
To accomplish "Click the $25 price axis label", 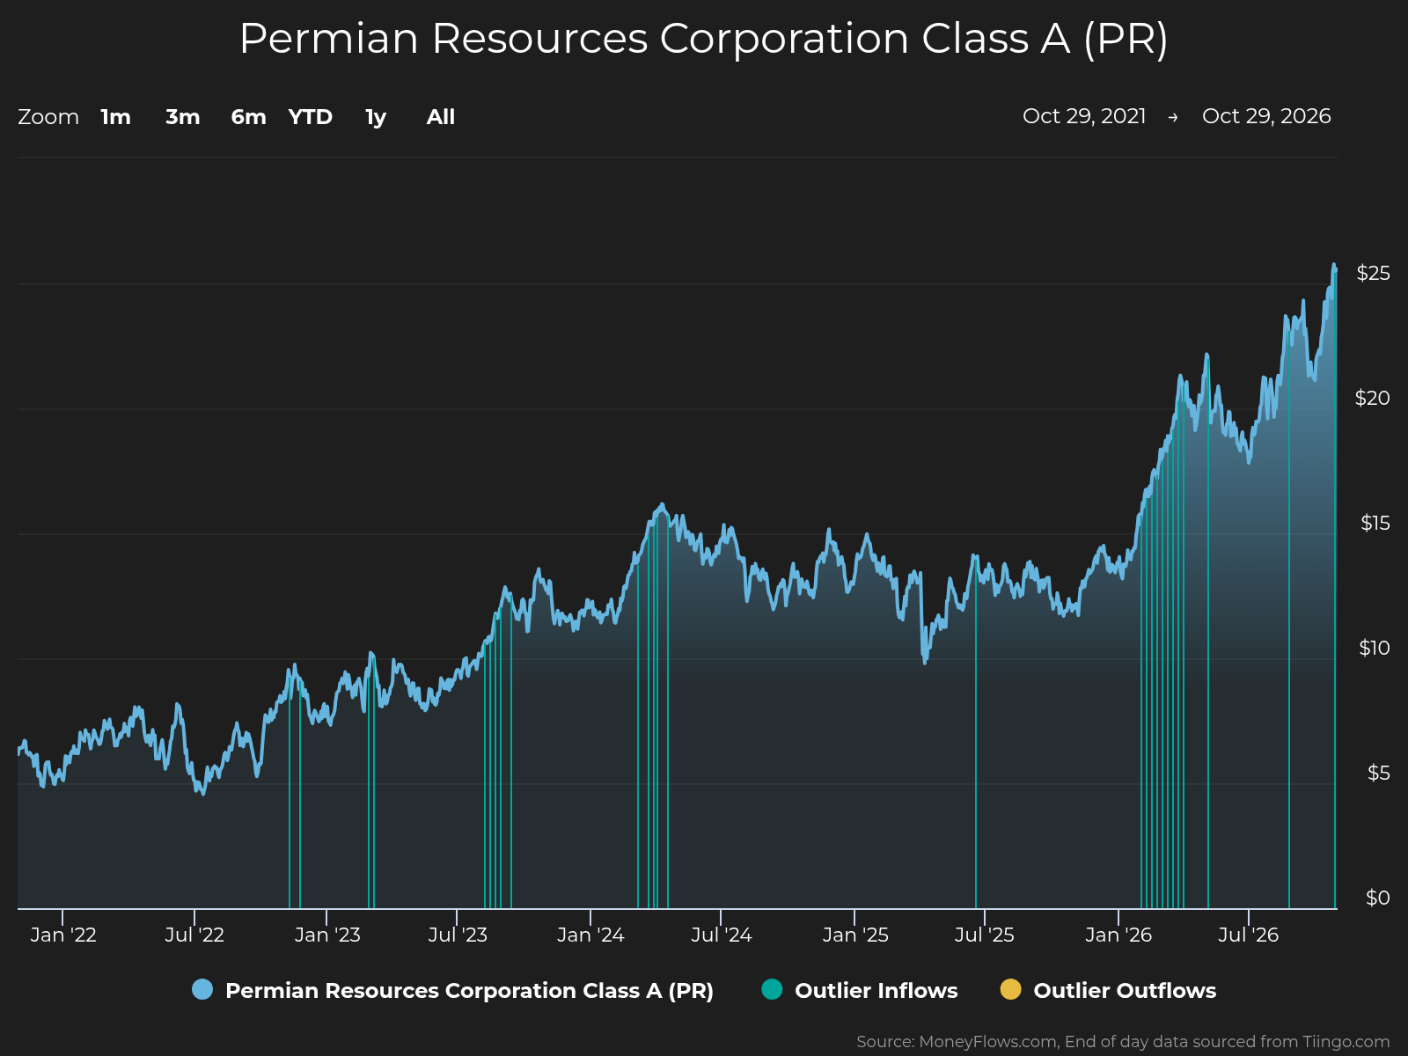I will click(1373, 273).
